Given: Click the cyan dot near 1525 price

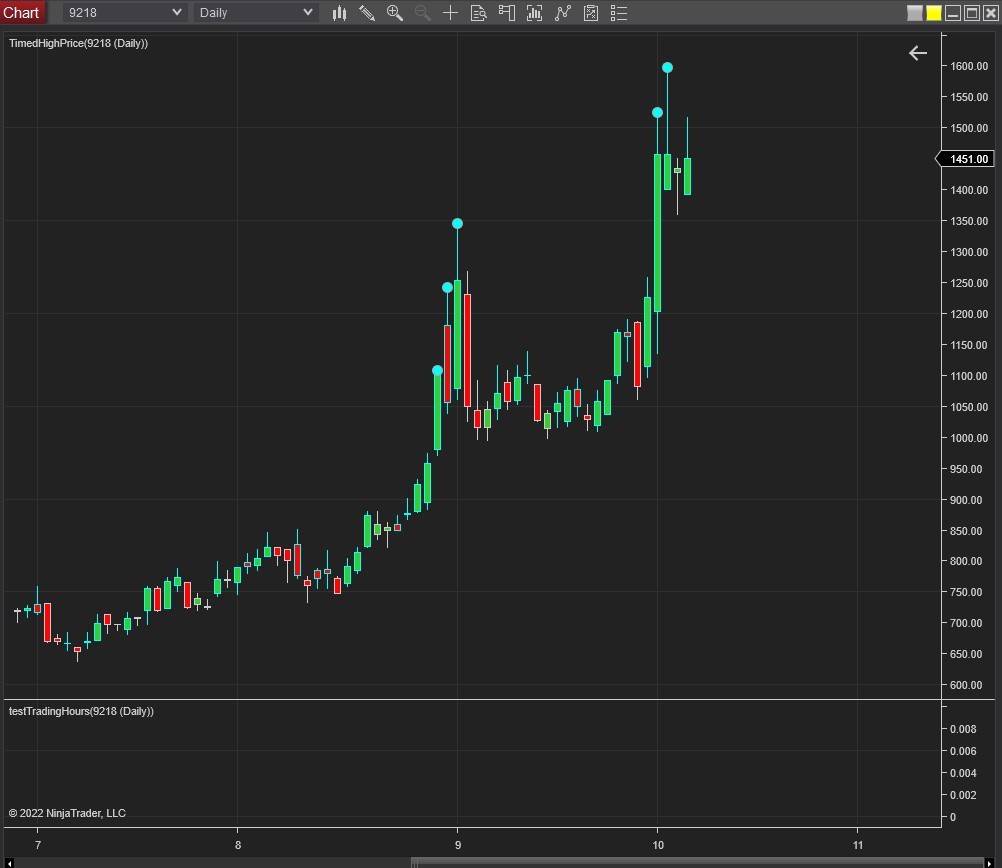Looking at the screenshot, I should [x=658, y=112].
